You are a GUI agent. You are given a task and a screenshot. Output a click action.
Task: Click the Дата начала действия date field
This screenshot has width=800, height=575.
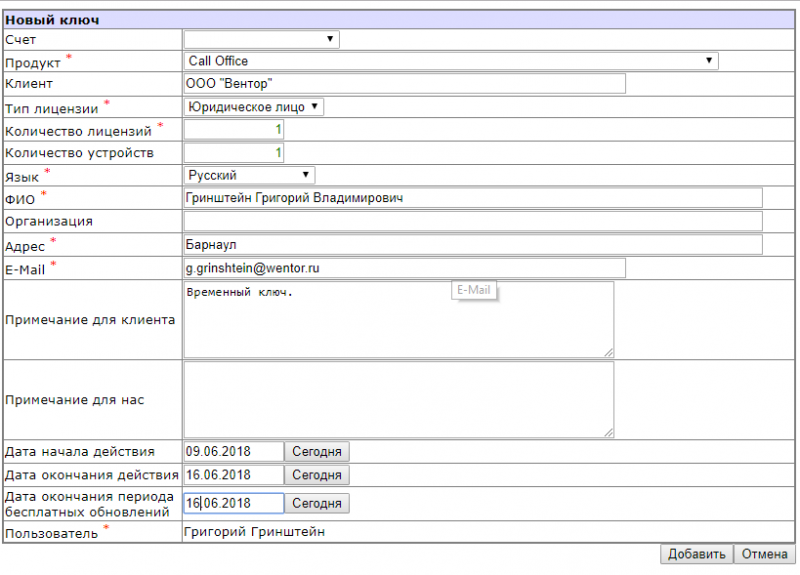234,452
